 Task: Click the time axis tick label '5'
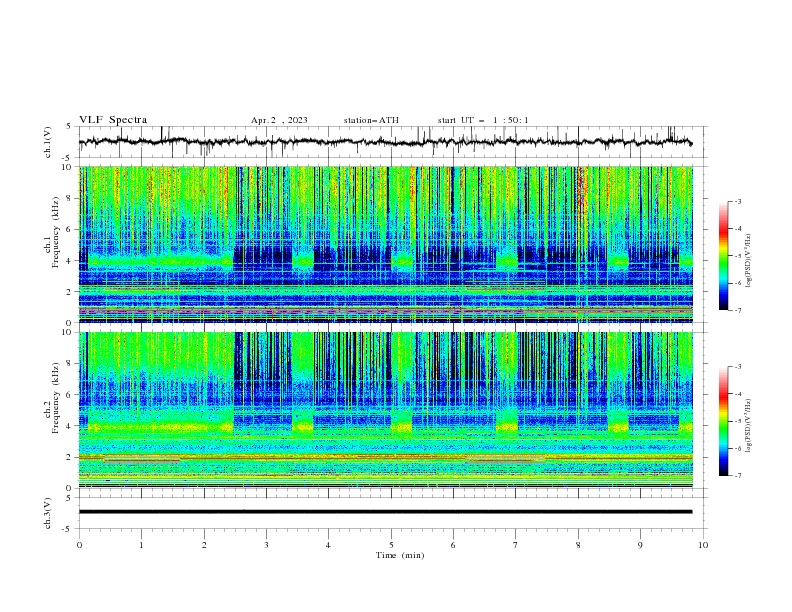[x=391, y=545]
